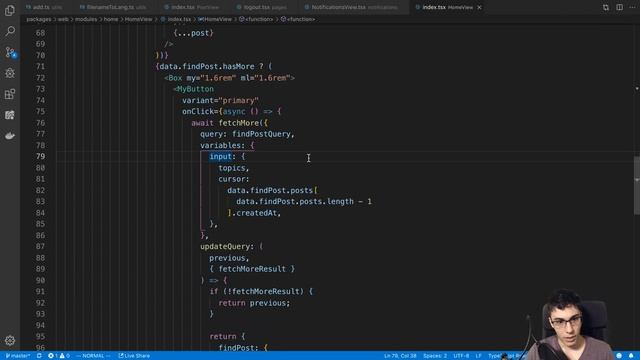The image size is (640, 360).
Task: Click the master branch indicator in status bar
Action: click(x=18, y=356)
